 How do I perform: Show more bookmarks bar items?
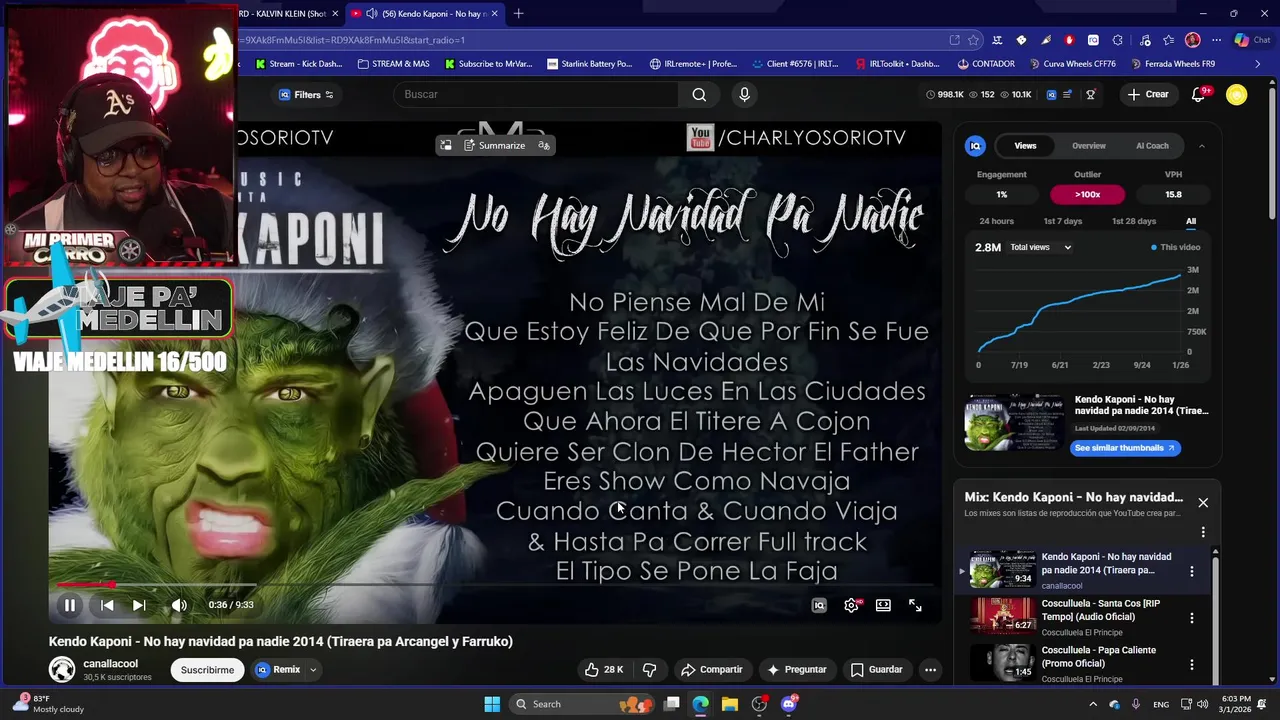point(1258,64)
